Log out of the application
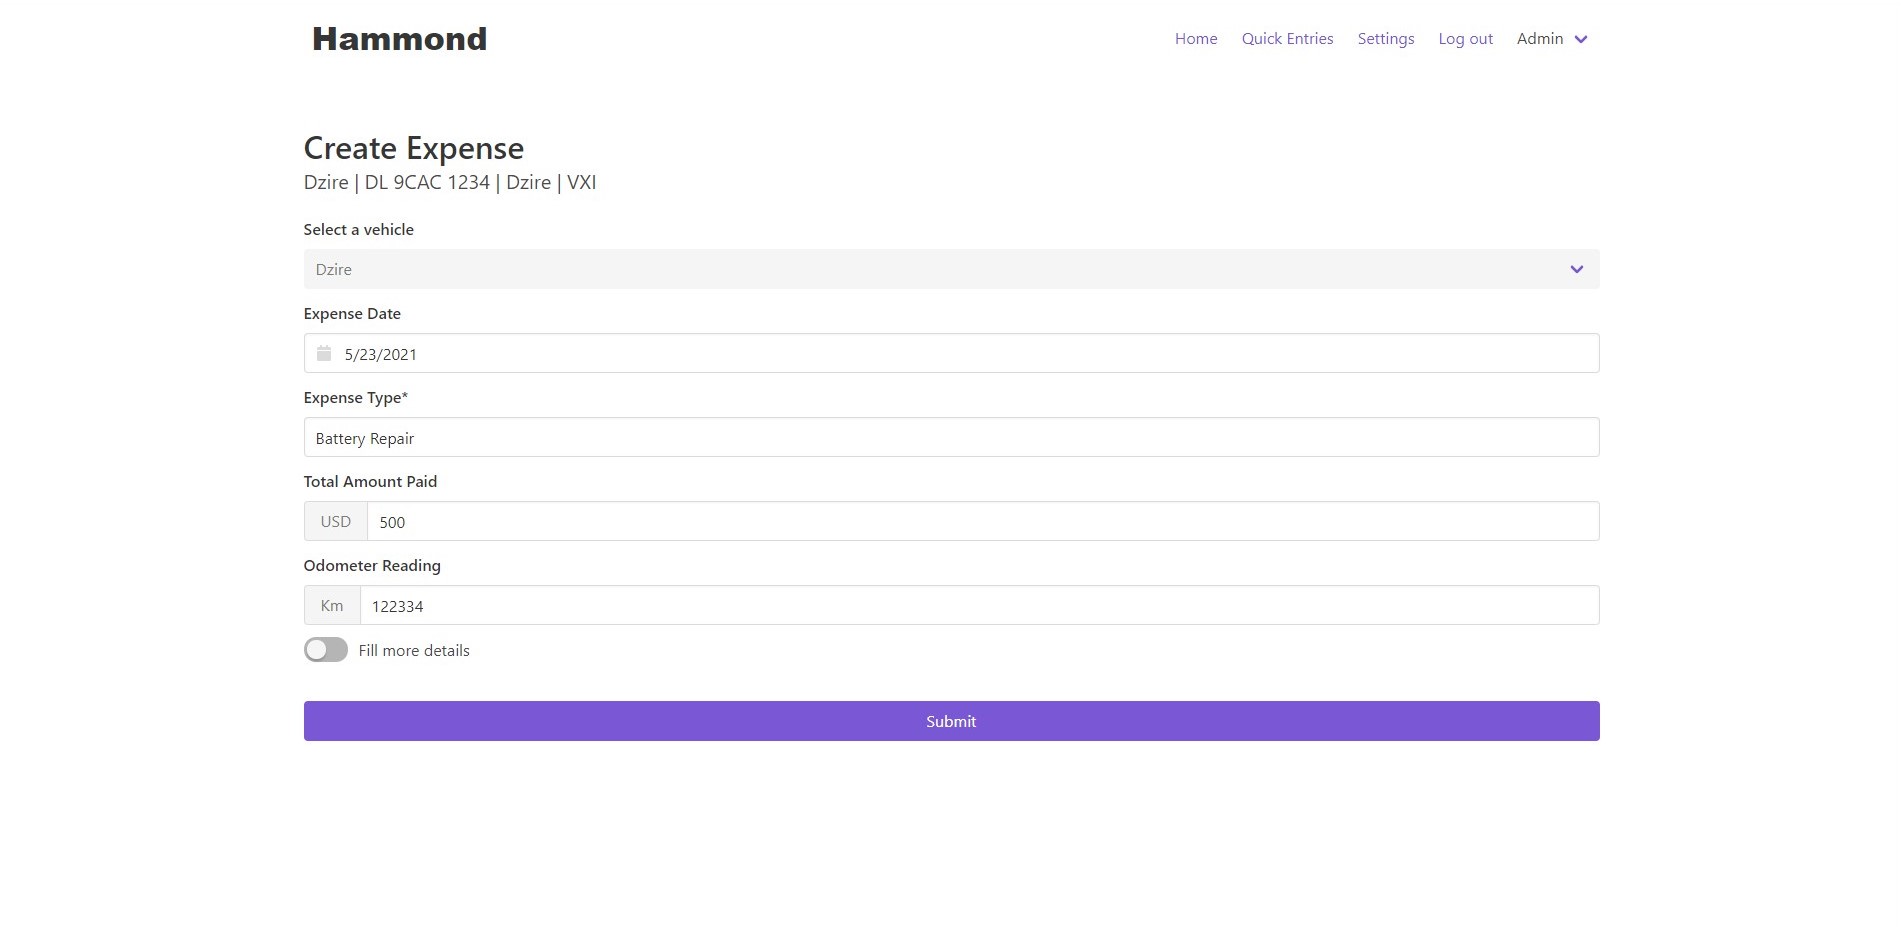 pos(1465,39)
